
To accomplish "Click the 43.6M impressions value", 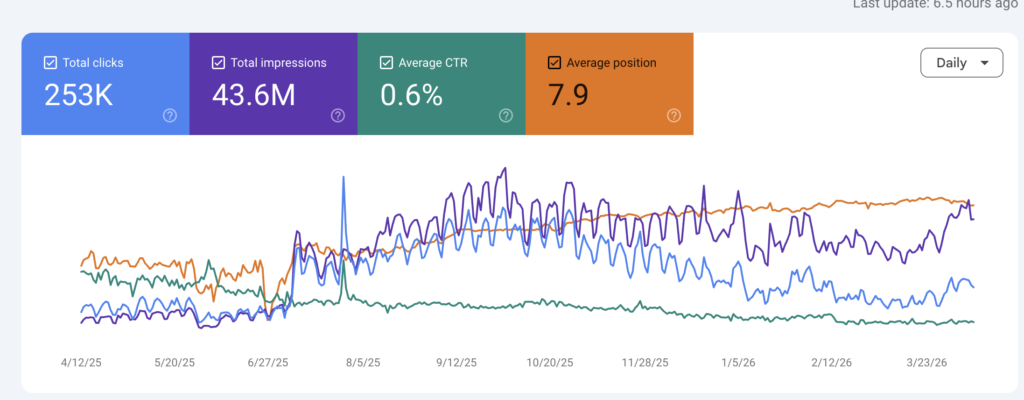I will [x=255, y=94].
